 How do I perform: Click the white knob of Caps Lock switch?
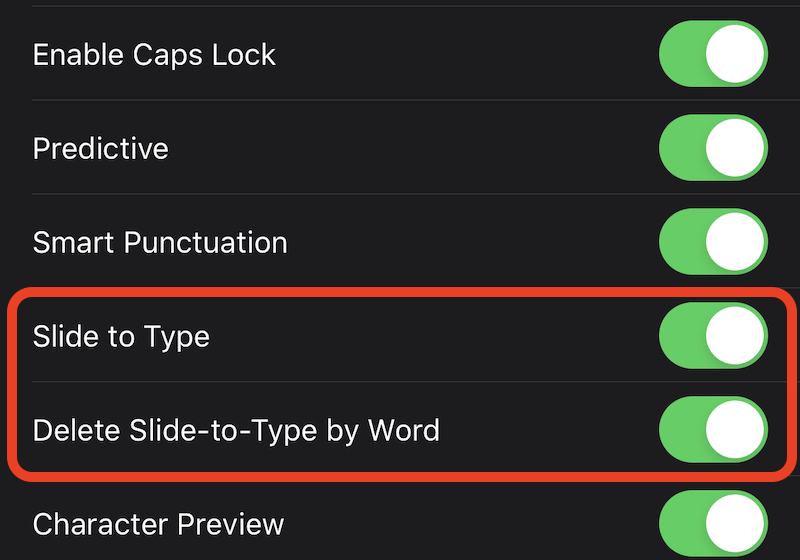tap(735, 54)
